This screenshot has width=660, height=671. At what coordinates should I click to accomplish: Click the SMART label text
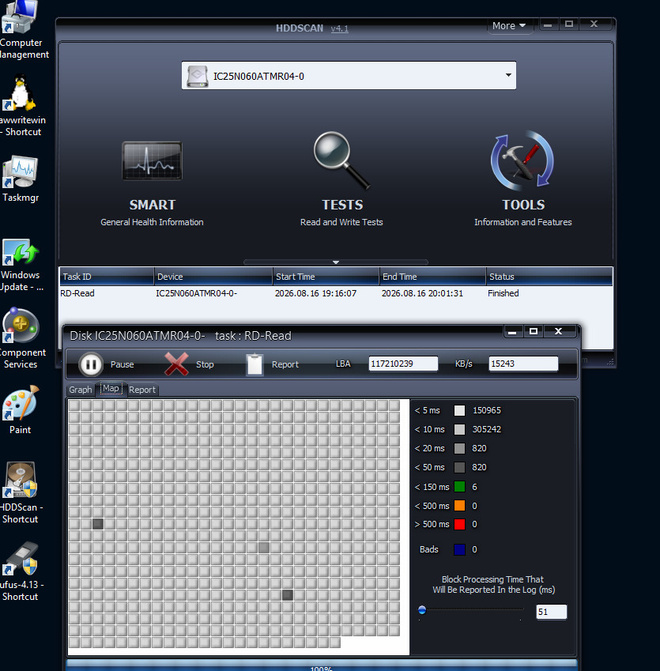(x=152, y=205)
